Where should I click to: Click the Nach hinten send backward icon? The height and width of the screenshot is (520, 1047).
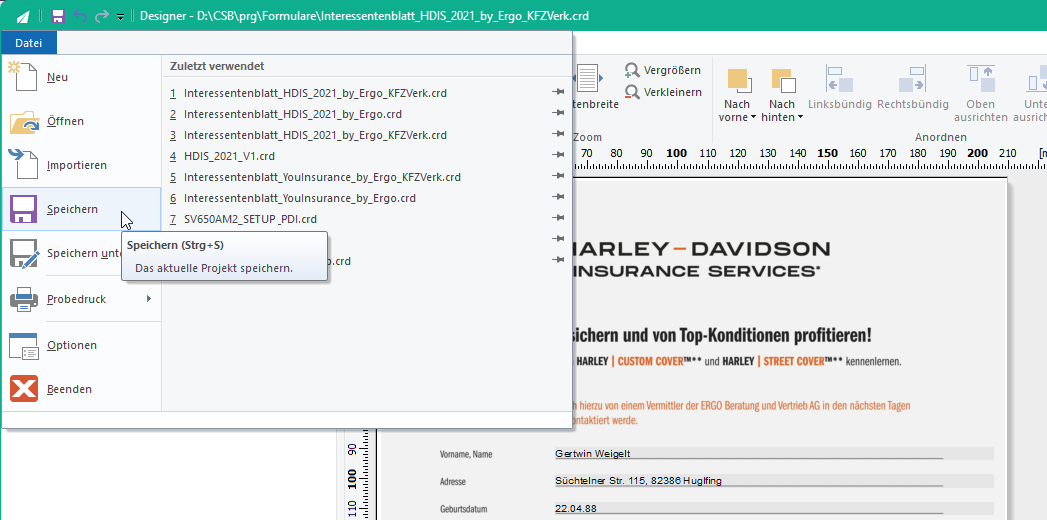click(784, 81)
